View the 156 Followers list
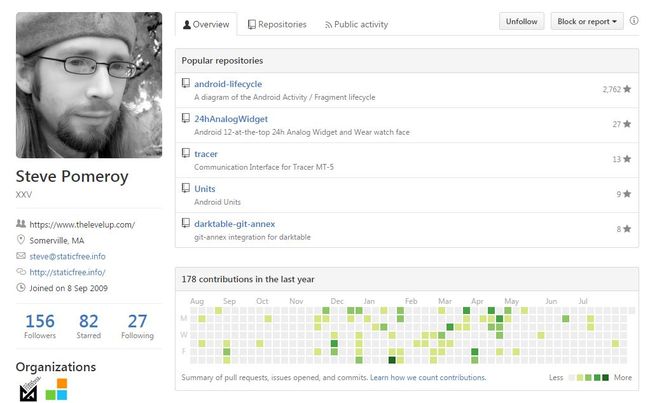 40,326
